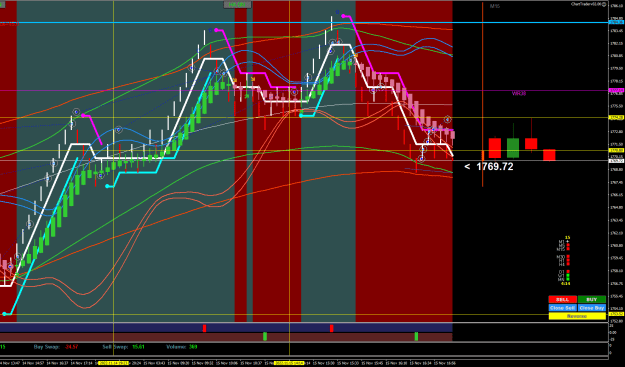The image size is (625, 367).
Task: Select the second red signal bar in subwindow
Action: 331,328
